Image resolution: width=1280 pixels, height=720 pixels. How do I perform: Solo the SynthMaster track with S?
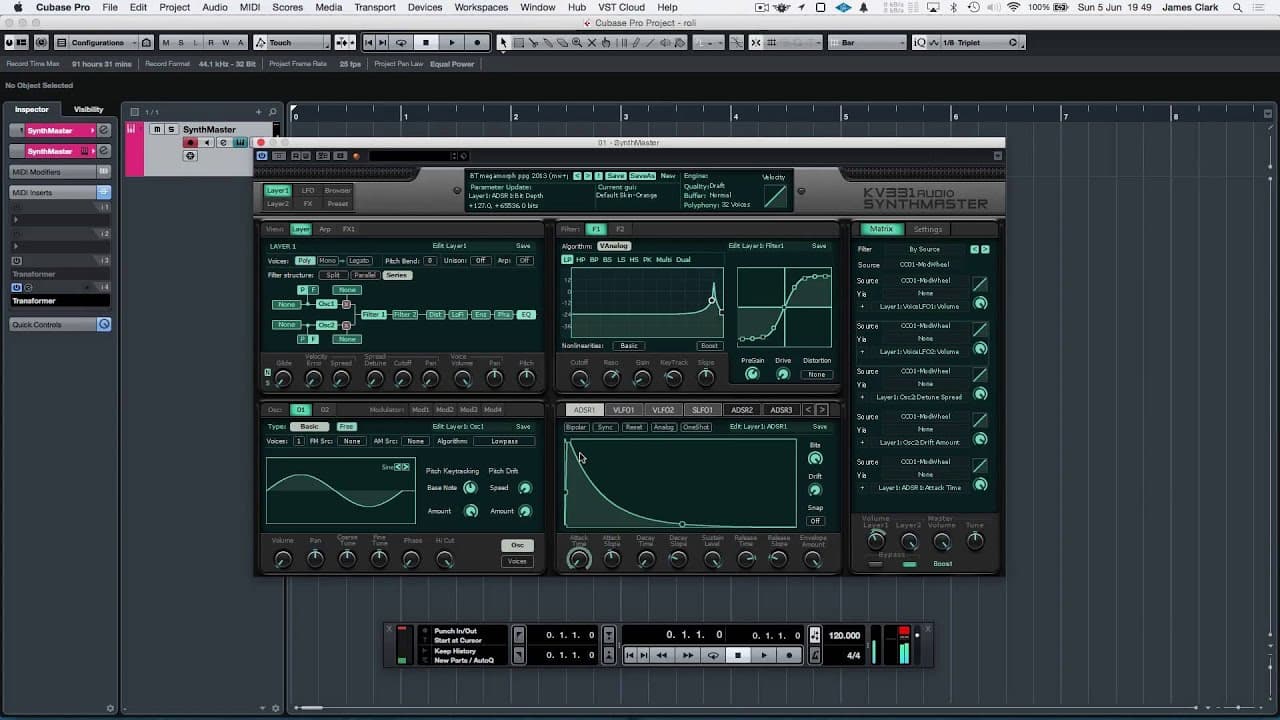click(171, 129)
